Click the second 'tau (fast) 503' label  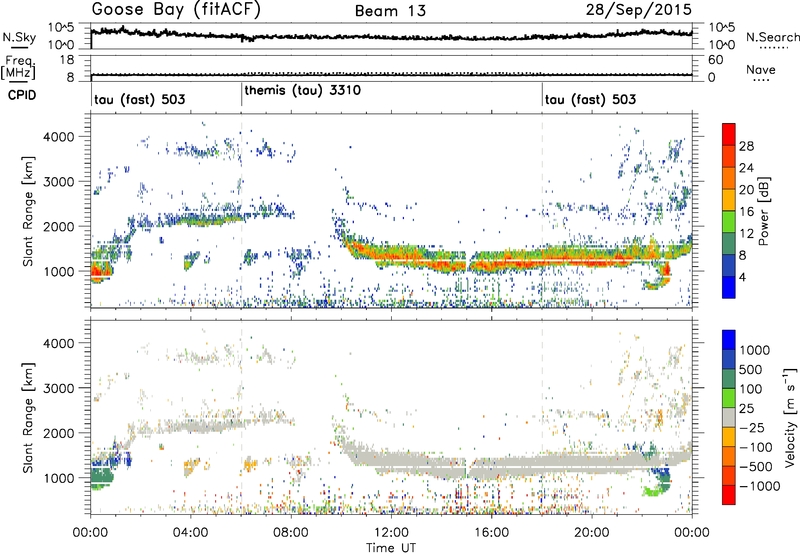[590, 99]
